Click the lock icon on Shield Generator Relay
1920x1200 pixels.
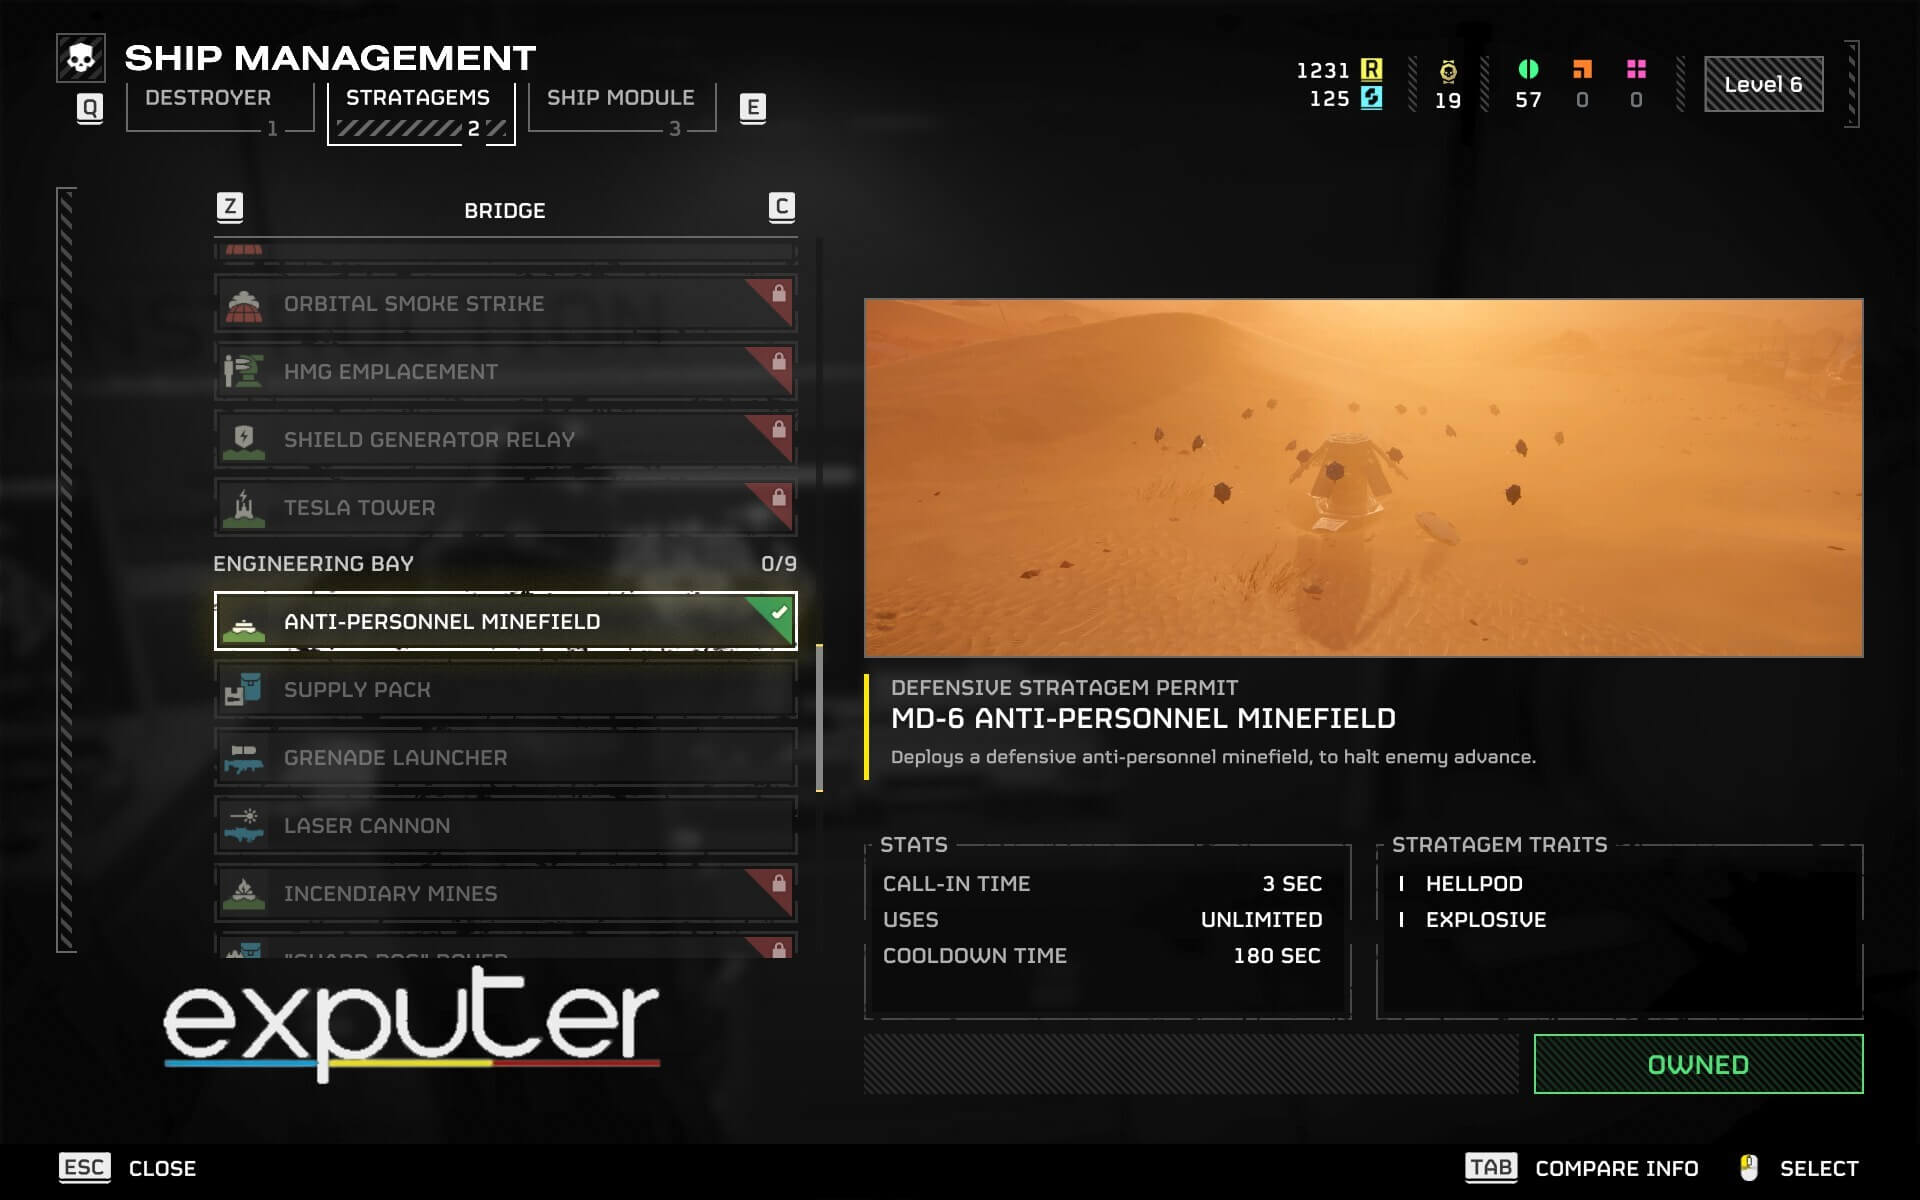[779, 430]
